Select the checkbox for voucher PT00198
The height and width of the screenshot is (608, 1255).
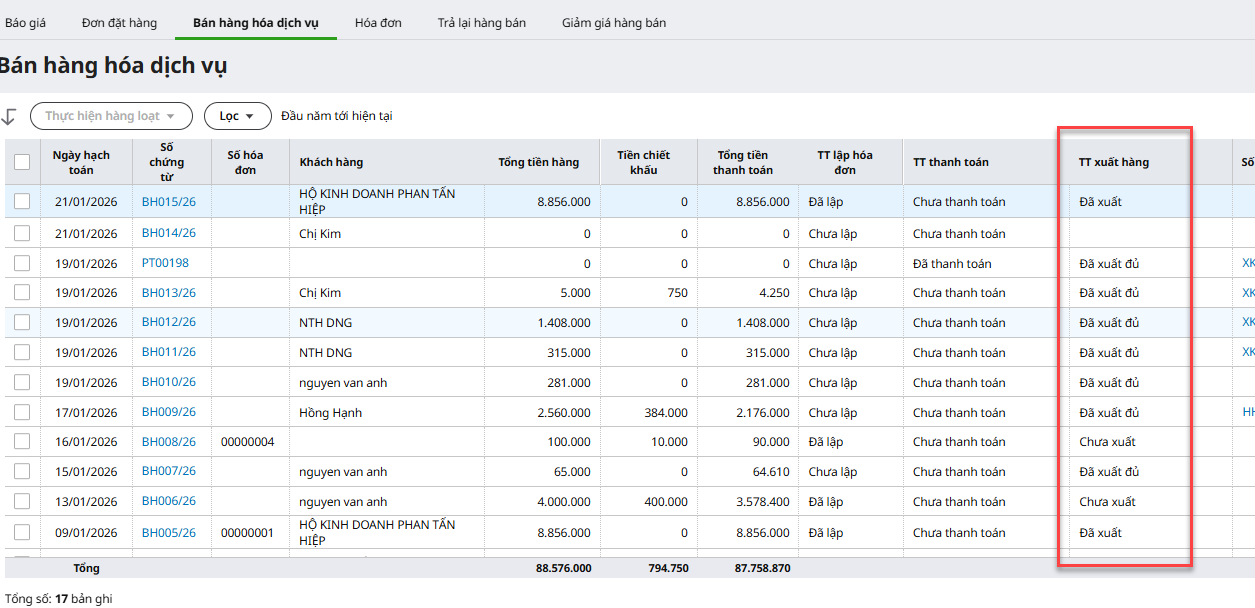click(22, 264)
